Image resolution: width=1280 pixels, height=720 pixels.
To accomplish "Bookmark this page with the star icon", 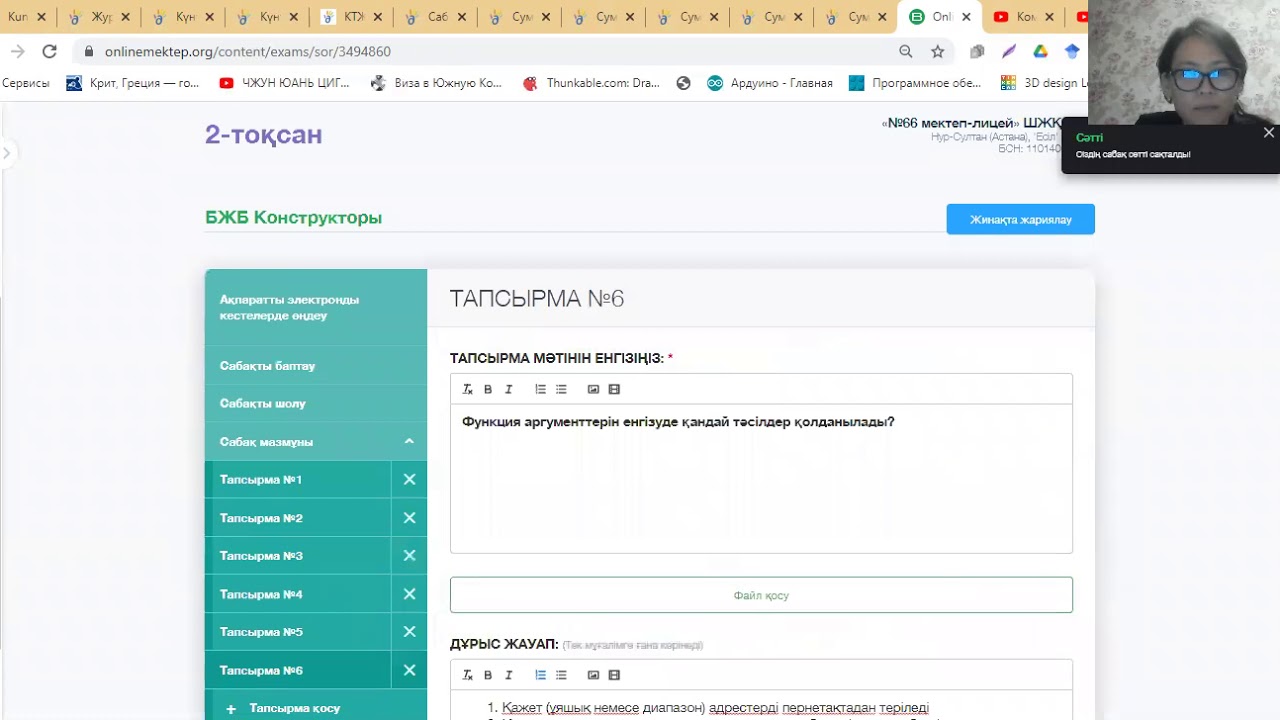I will (x=937, y=51).
